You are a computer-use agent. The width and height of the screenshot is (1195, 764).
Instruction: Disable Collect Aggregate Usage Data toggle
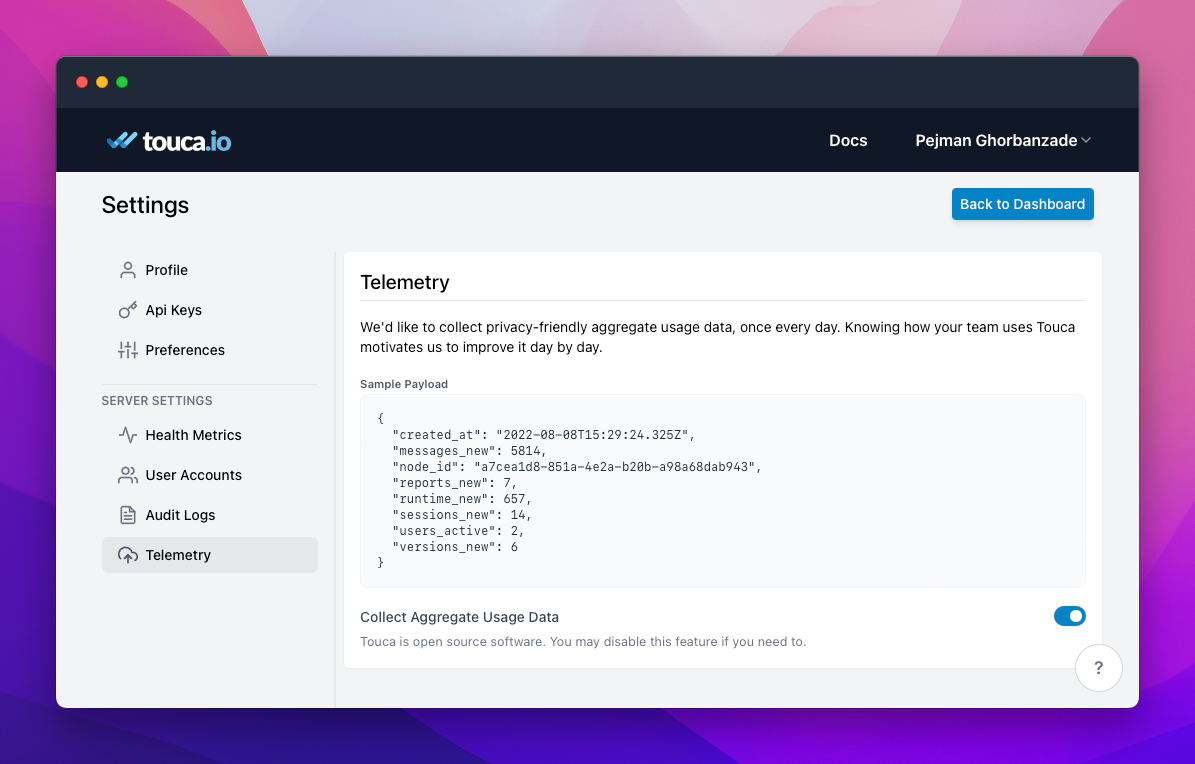tap(1069, 616)
